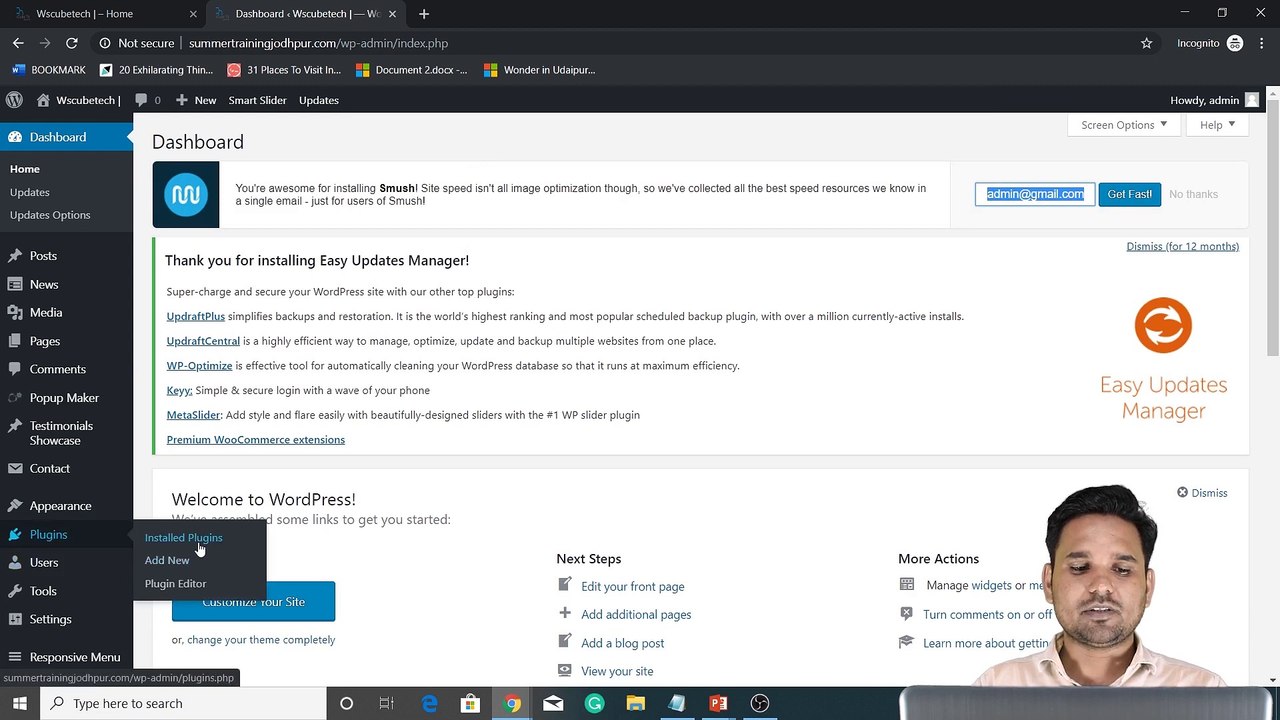Open the BOOKMARK bookmarks bar item

(49, 70)
